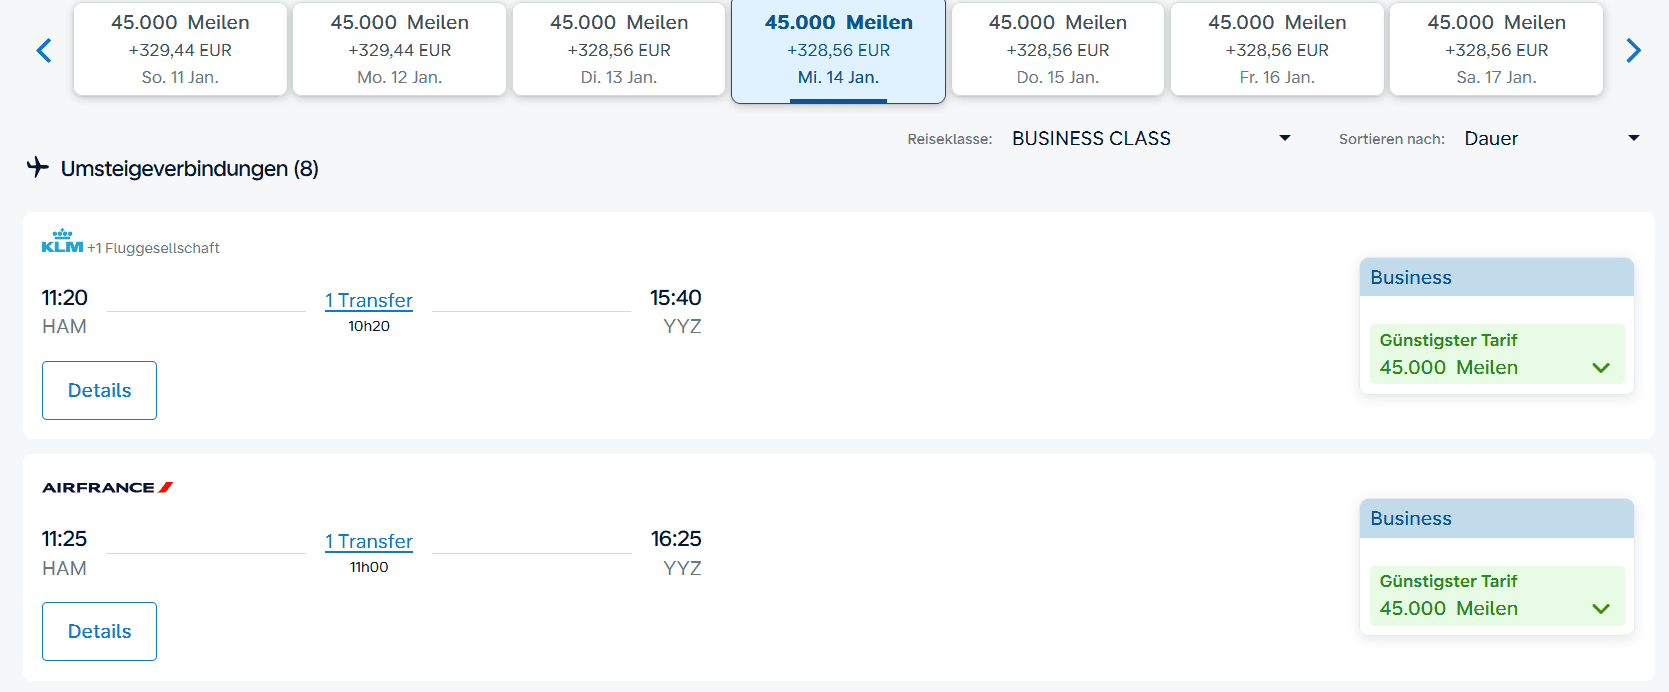1669x692 pixels.
Task: Click the 1 Transfer link with 10h20 duration
Action: (368, 300)
